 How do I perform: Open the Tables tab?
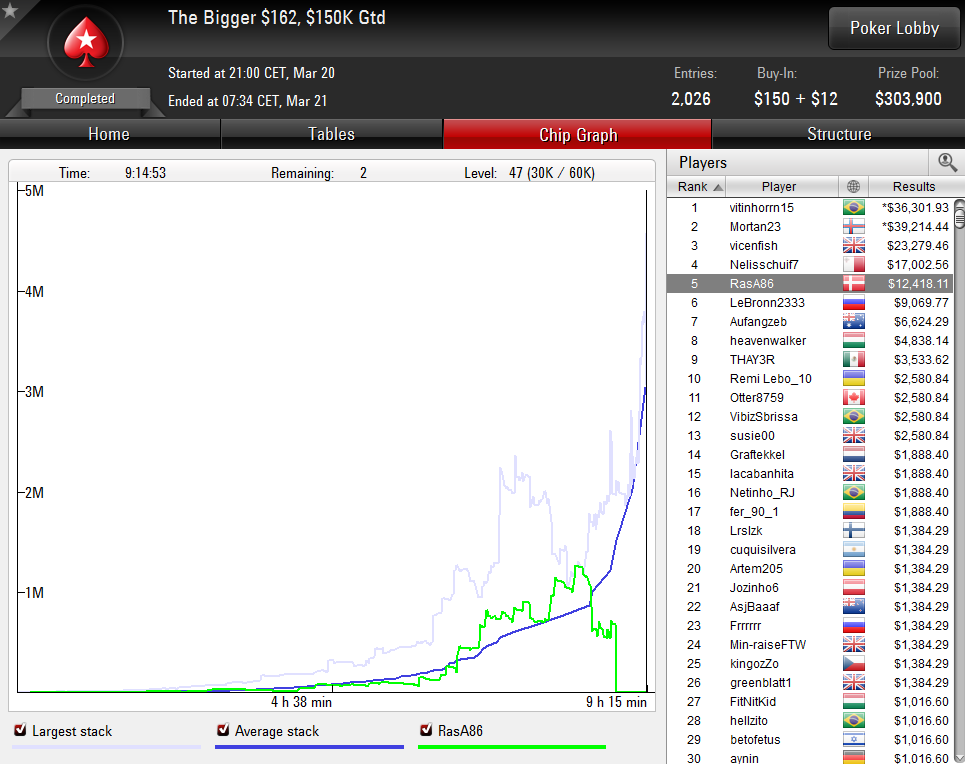click(x=332, y=134)
